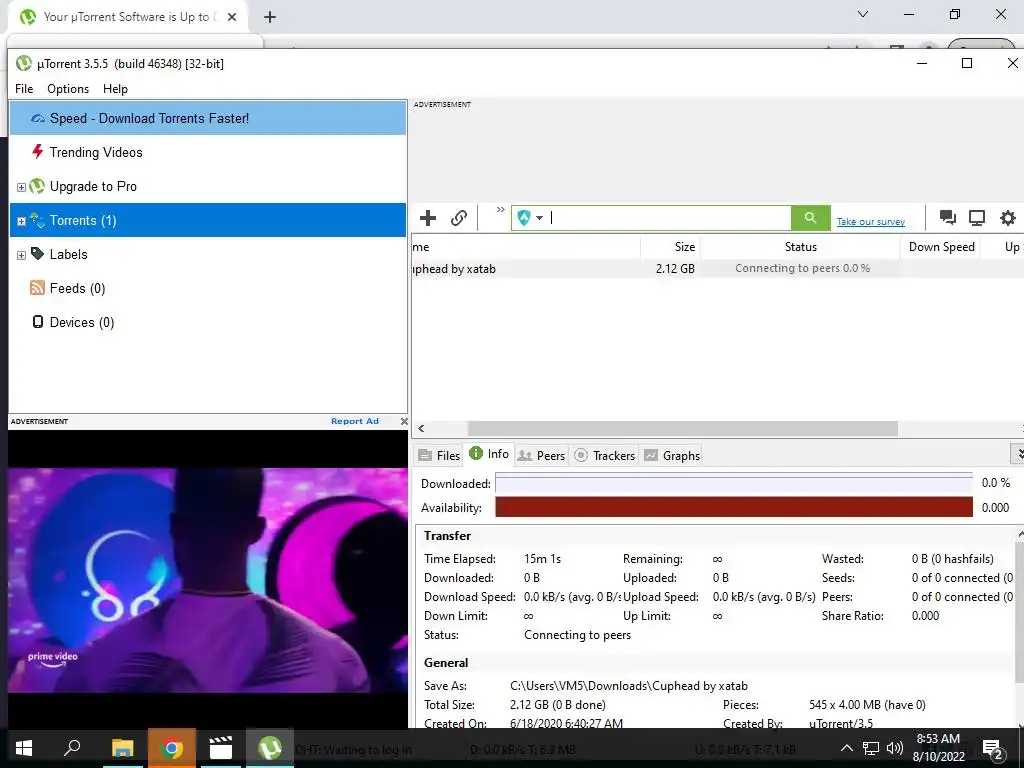Image resolution: width=1024 pixels, height=768 pixels.
Task: Switch to Chrome from taskbar
Action: pos(172,748)
